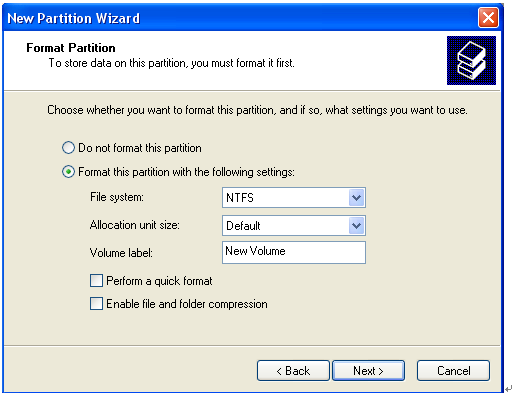Click the Volume label: caption text
Image resolution: width=515 pixels, height=400 pixels.
[121, 253]
